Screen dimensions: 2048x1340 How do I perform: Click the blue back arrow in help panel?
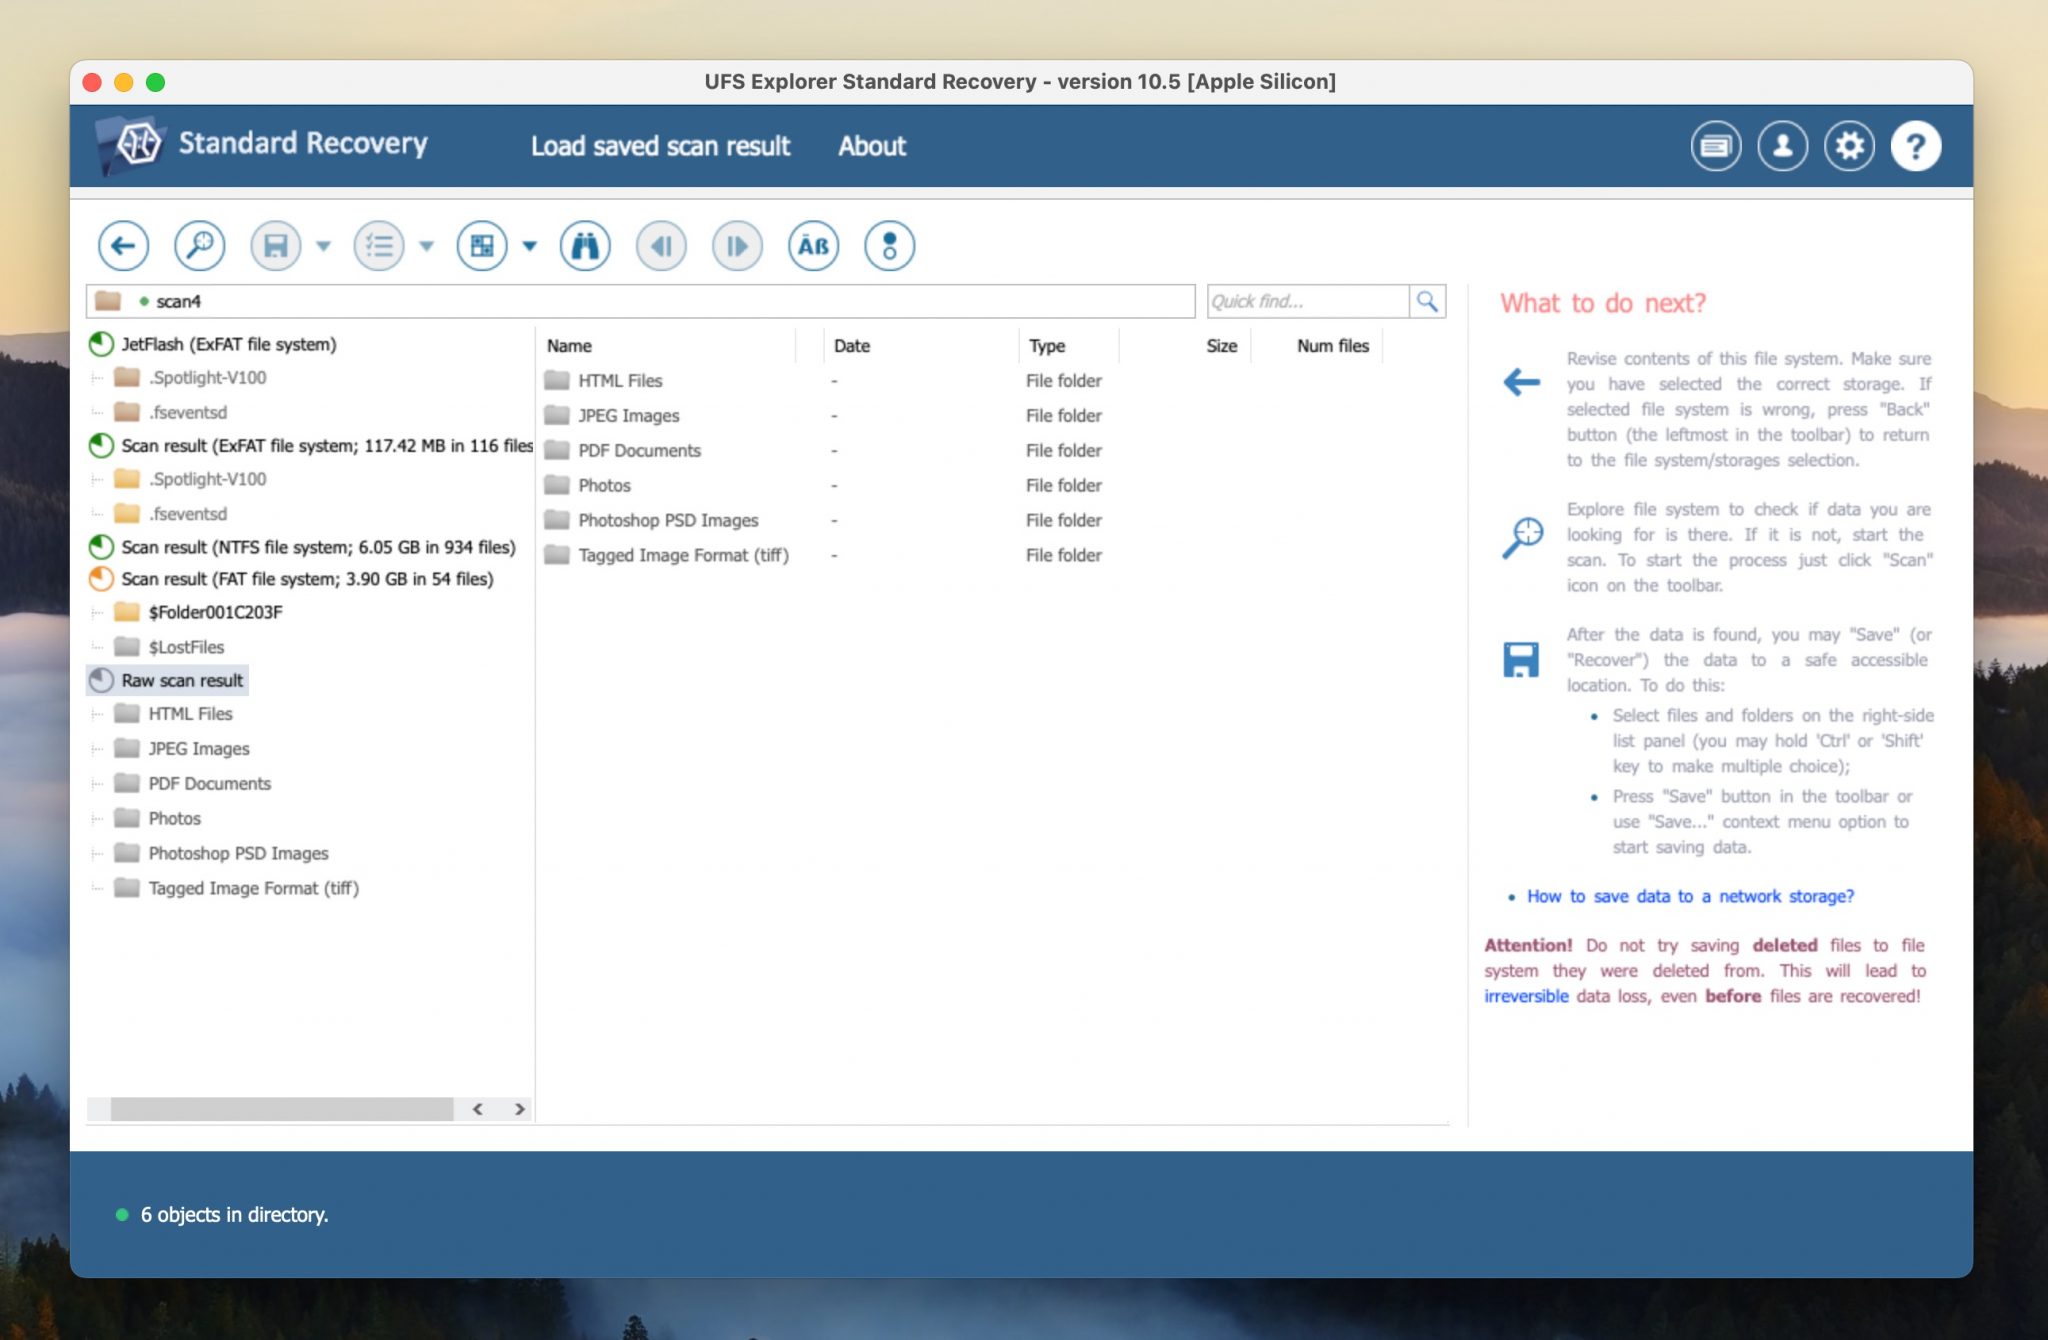coord(1521,382)
